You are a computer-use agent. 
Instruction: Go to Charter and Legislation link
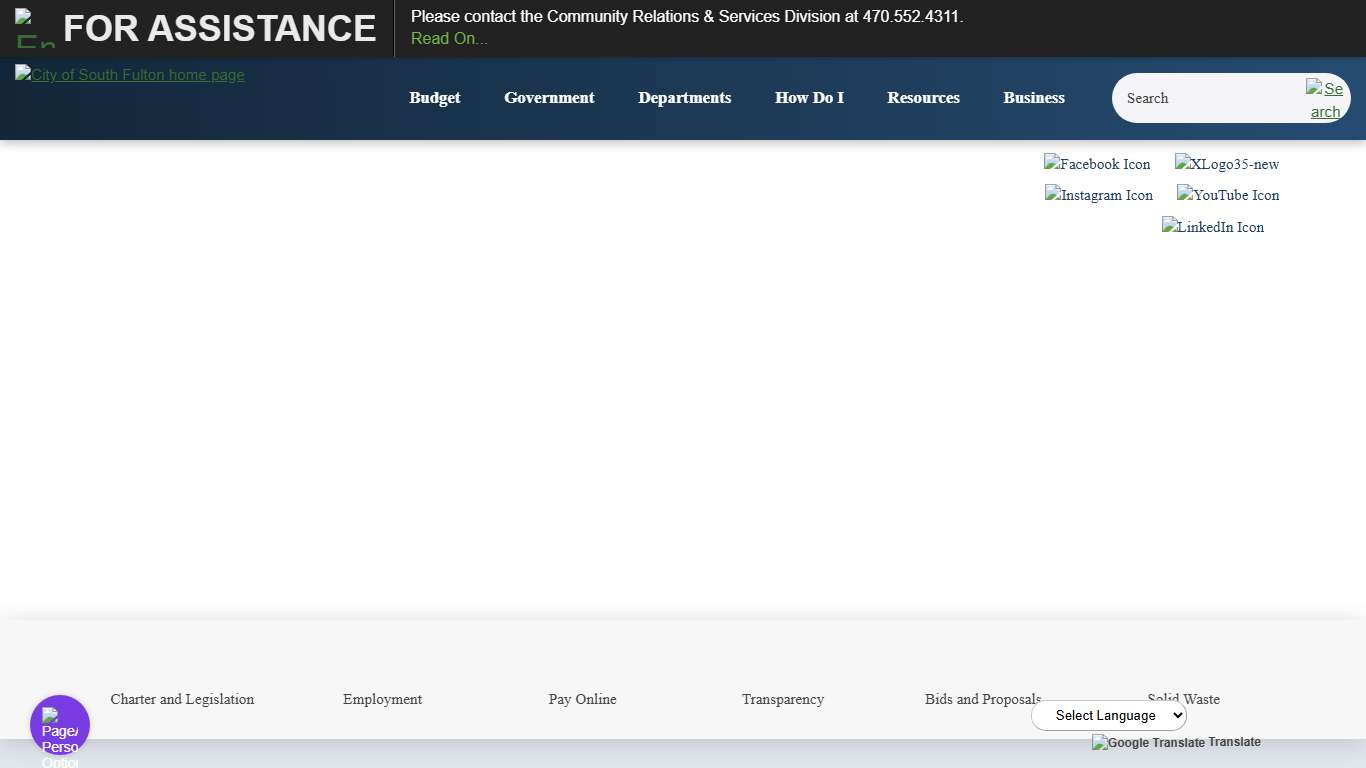pyautogui.click(x=182, y=699)
